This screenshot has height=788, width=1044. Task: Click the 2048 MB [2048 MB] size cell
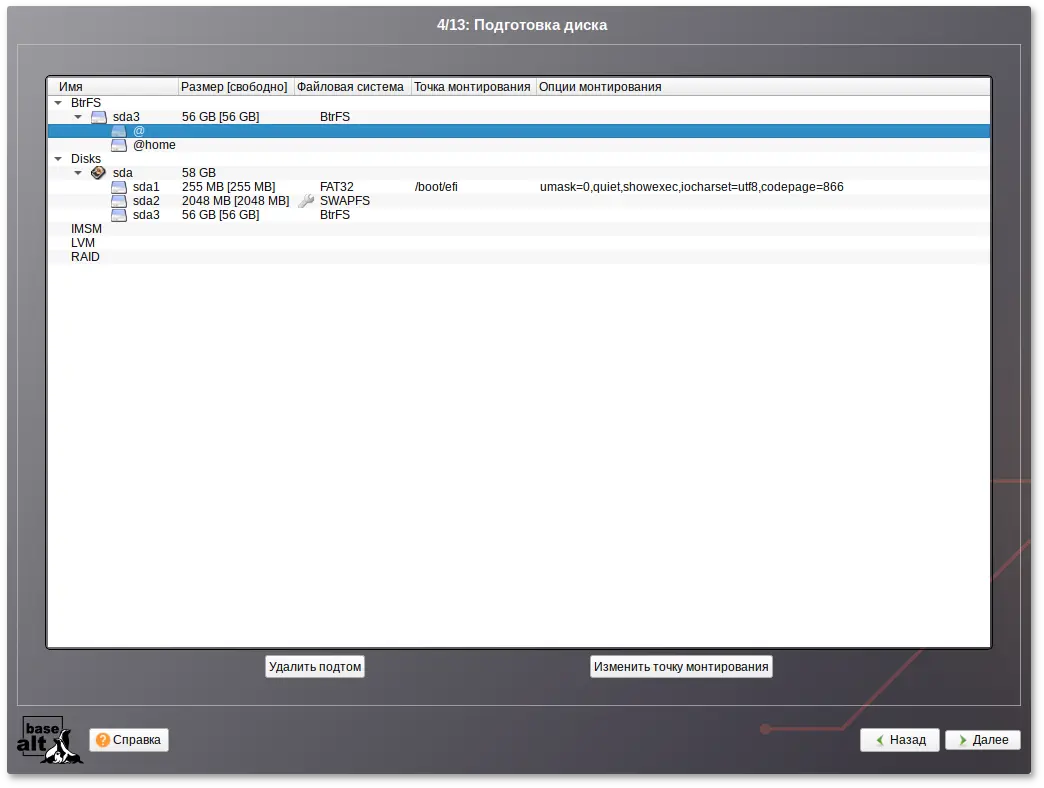tap(236, 201)
